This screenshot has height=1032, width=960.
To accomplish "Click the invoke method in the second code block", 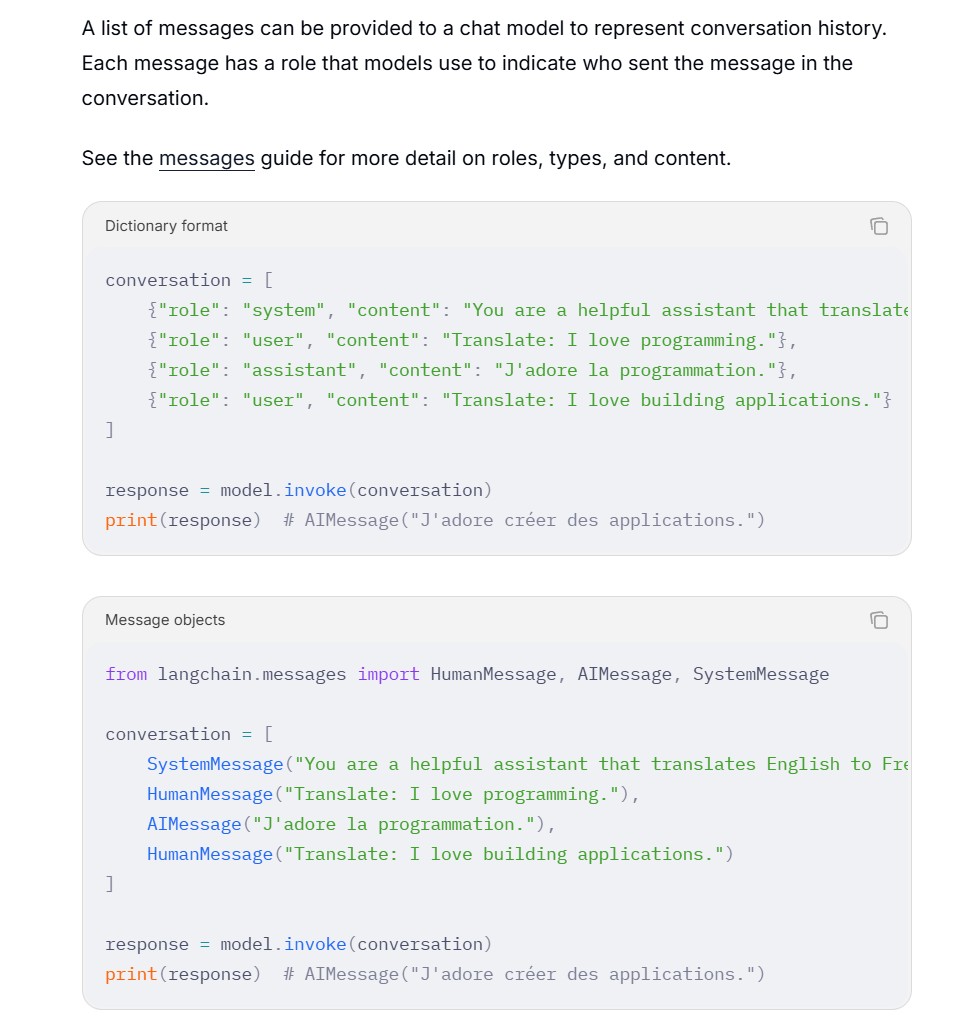I will [x=315, y=944].
